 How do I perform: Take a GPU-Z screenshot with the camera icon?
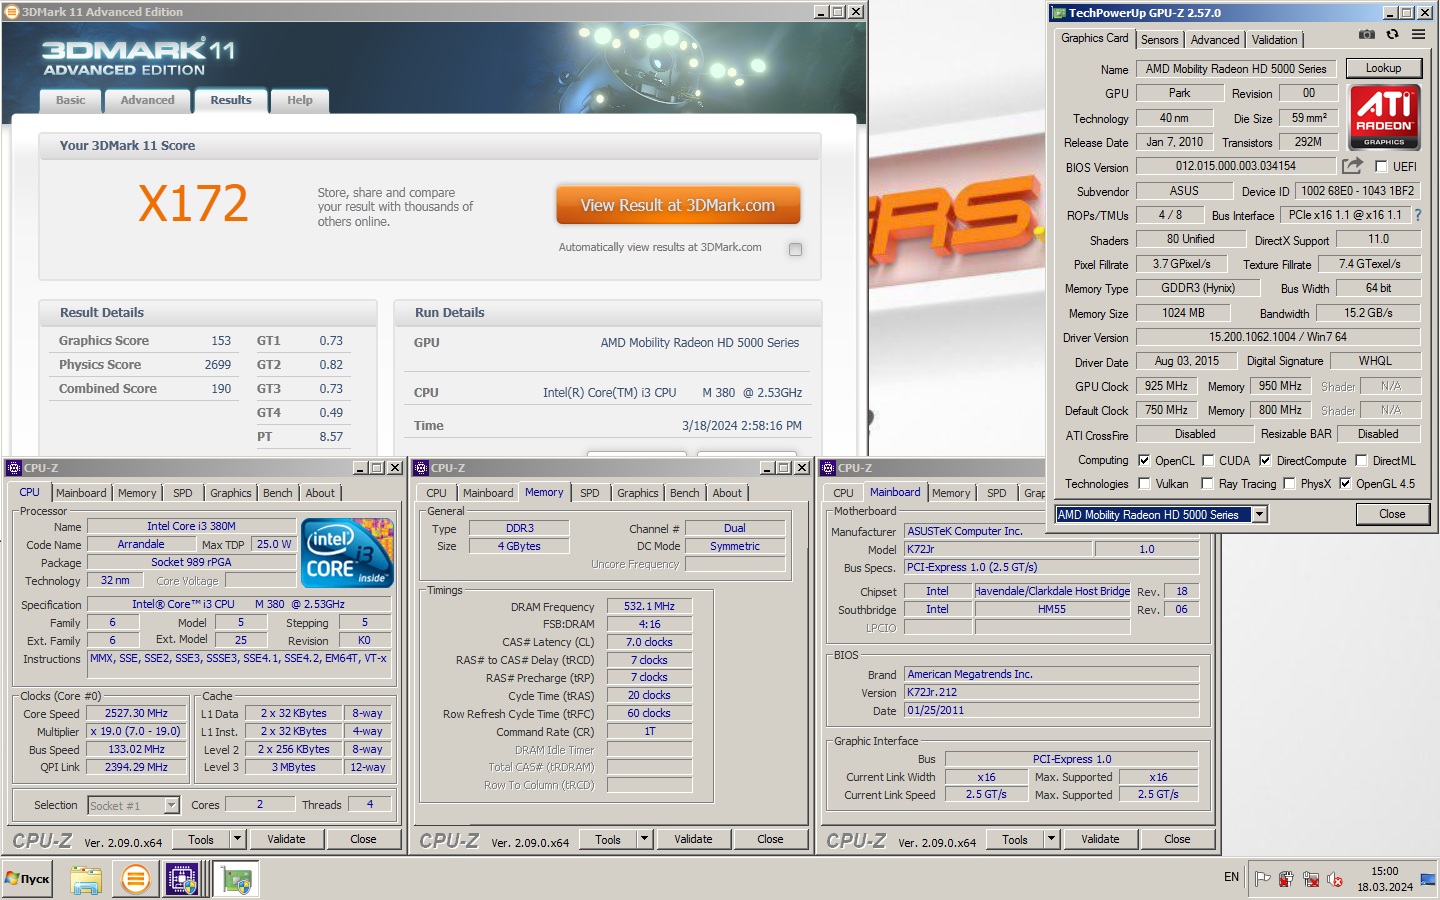coord(1367,34)
